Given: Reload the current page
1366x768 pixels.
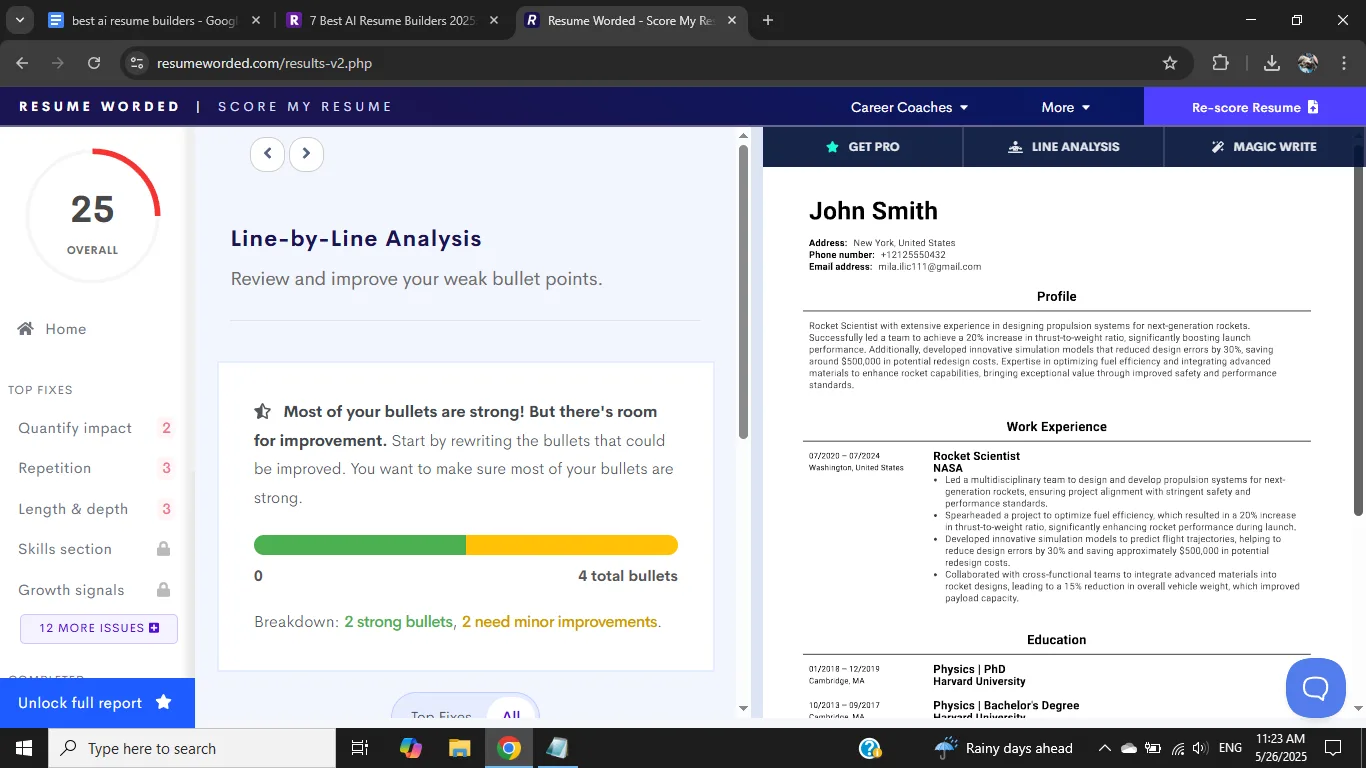Looking at the screenshot, I should (94, 63).
